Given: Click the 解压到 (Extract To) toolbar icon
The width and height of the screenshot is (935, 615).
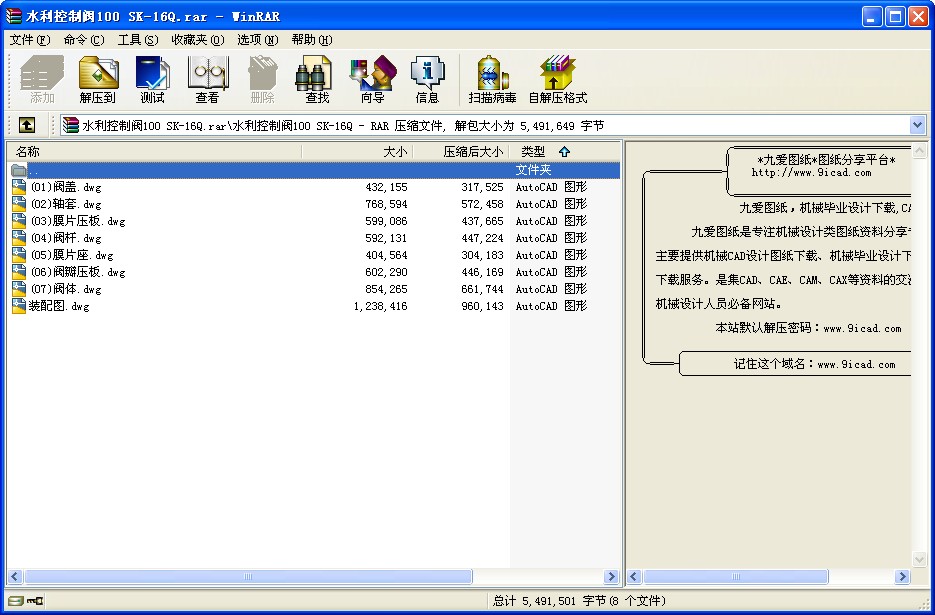Looking at the screenshot, I should click(98, 80).
